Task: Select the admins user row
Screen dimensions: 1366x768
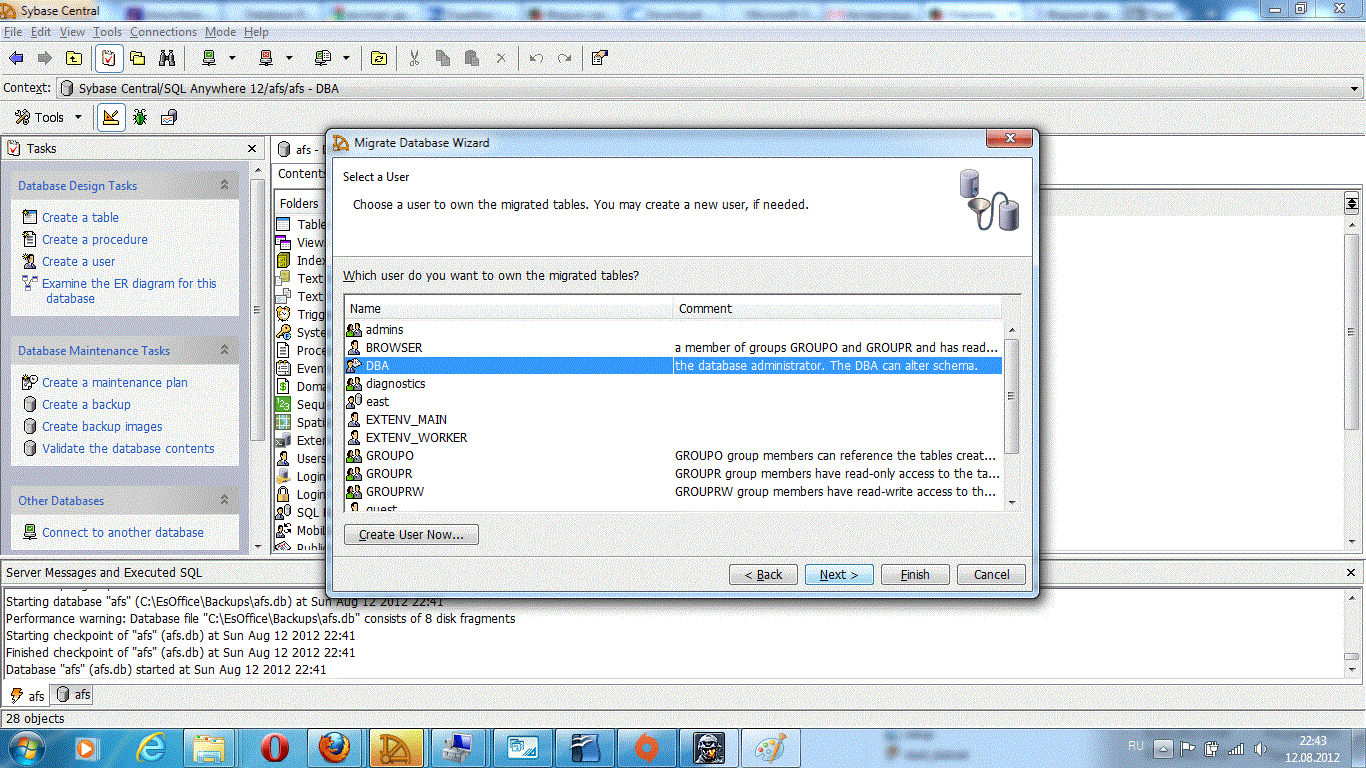Action: (673, 329)
